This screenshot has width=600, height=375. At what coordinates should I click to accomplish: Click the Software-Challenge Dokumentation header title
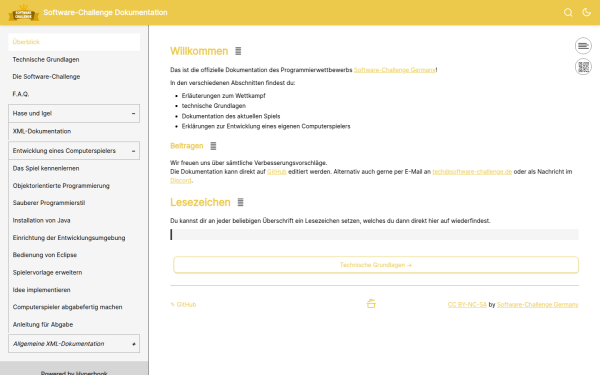click(105, 12)
